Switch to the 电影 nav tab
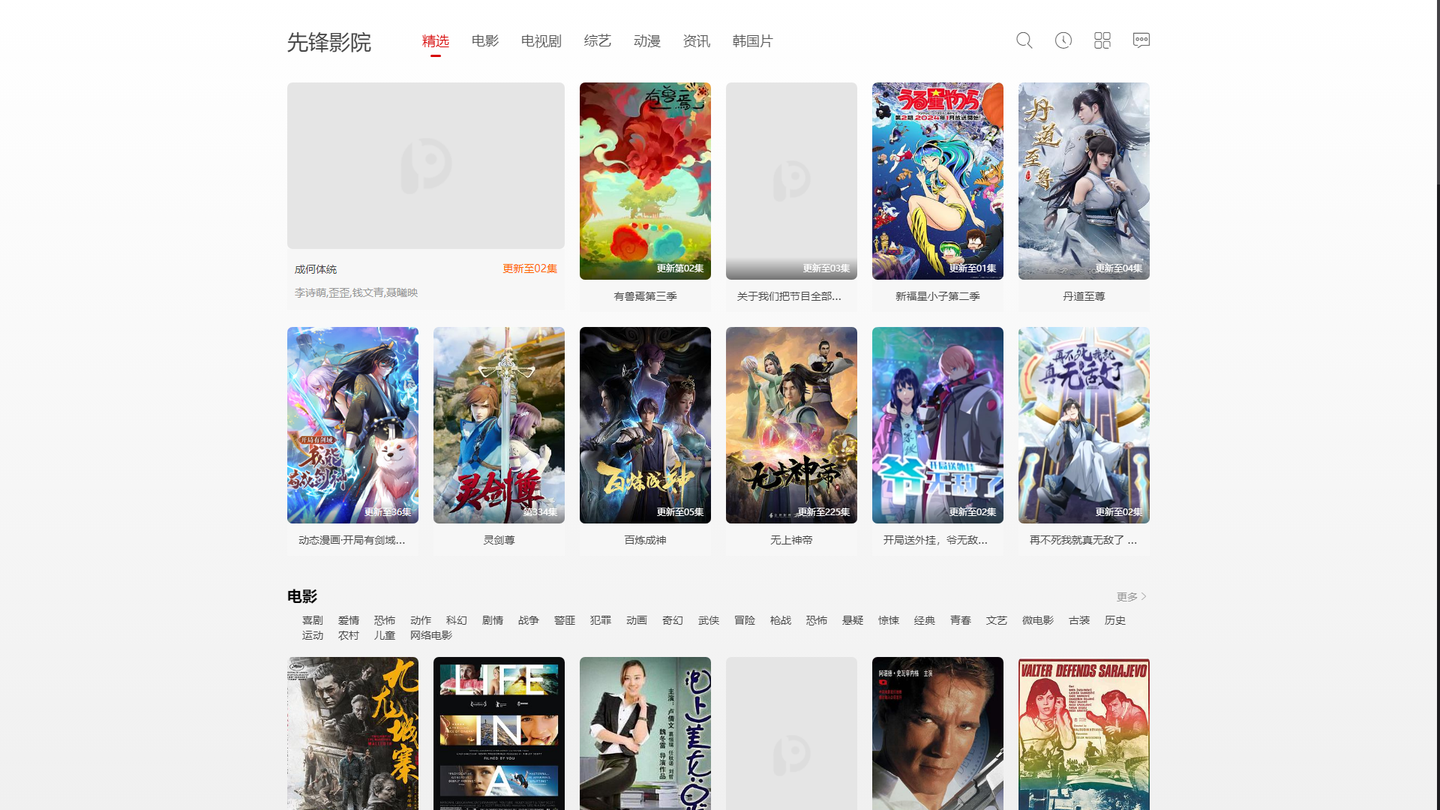Image resolution: width=1440 pixels, height=810 pixels. (x=485, y=41)
